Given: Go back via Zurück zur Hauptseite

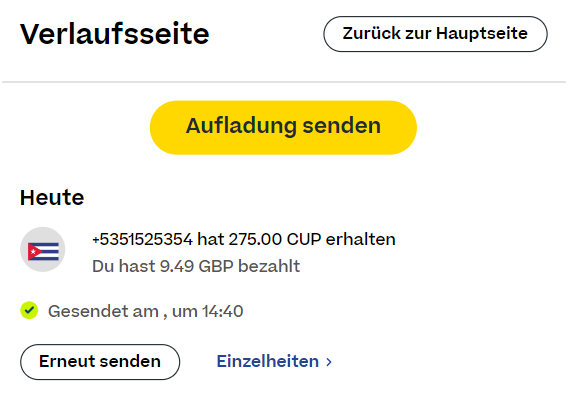Looking at the screenshot, I should tap(435, 34).
